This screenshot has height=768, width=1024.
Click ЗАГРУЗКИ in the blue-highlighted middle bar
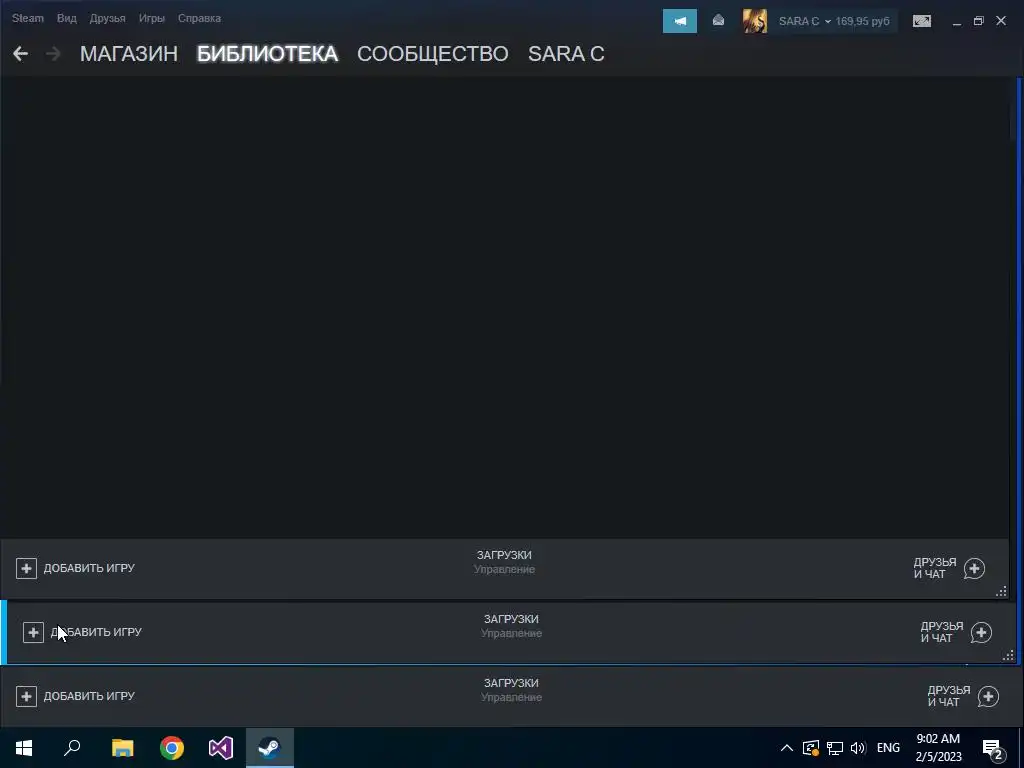click(x=511, y=619)
